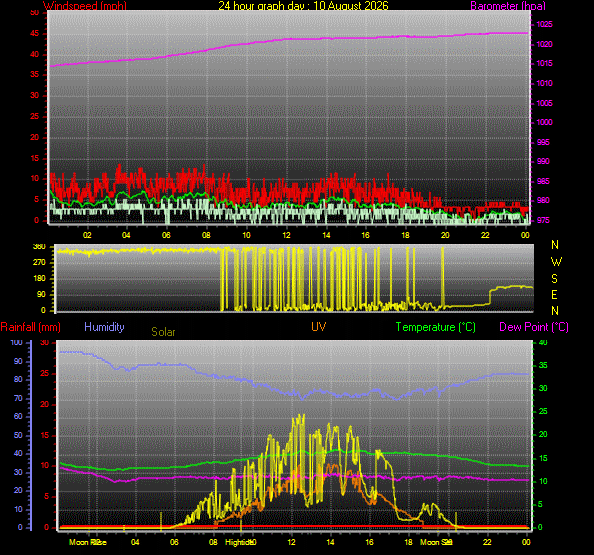Click hour "08" under the windspeed graph
The image size is (594, 555).
click(x=206, y=235)
